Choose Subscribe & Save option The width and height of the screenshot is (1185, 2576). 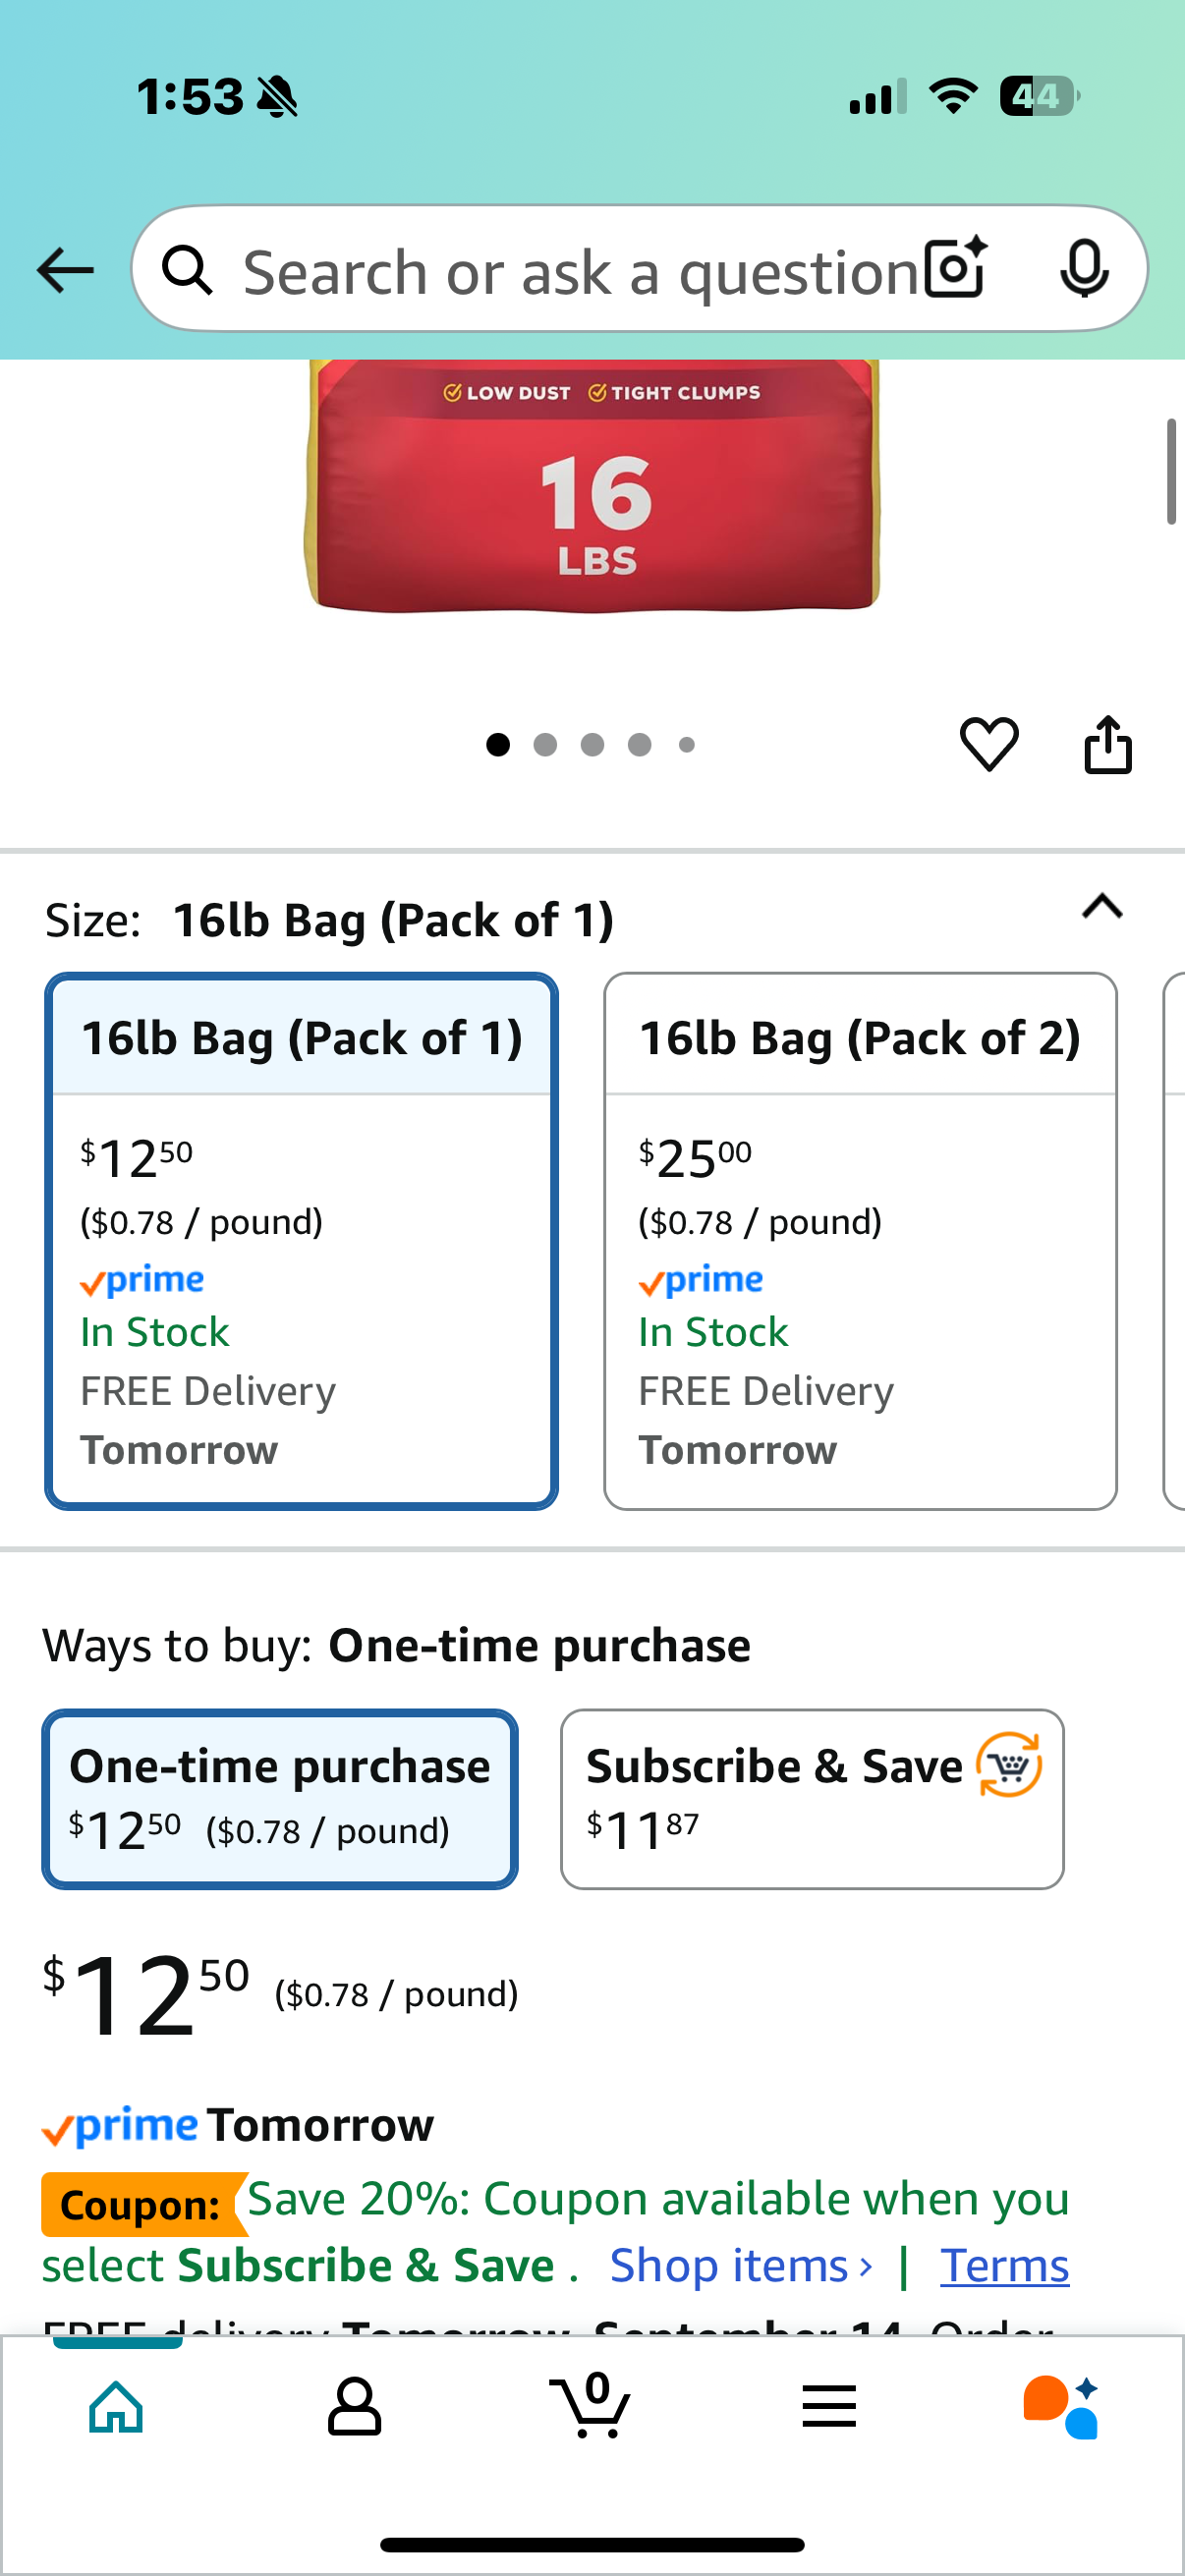coord(812,1799)
